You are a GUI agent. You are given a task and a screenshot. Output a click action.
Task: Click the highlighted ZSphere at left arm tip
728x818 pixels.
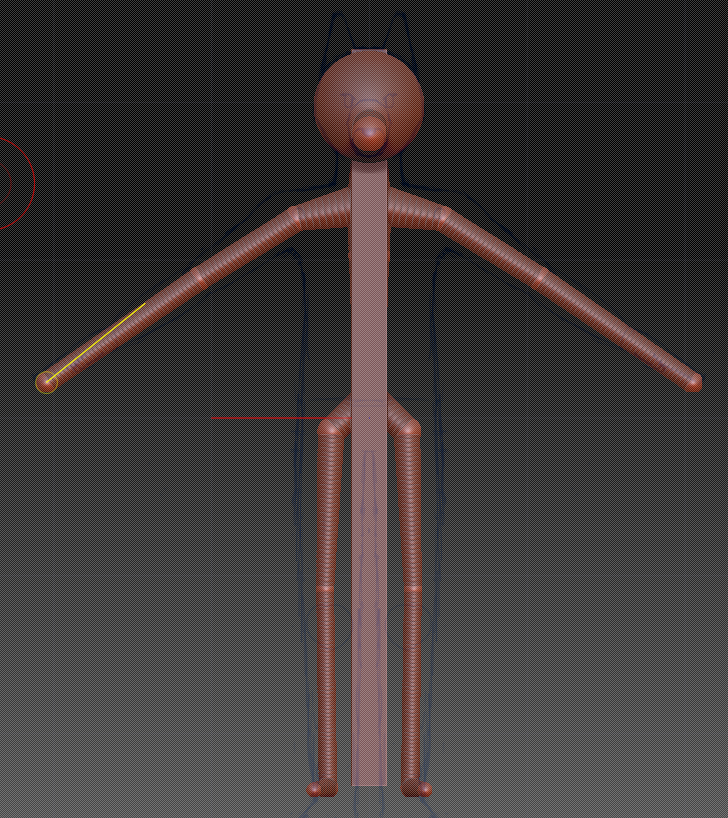tap(46, 382)
